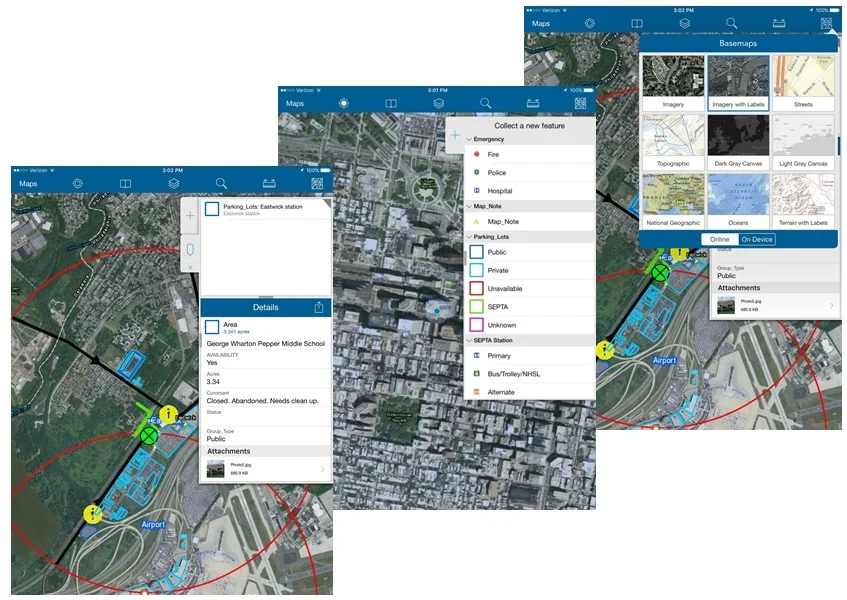Tap the share icon in Details header
The image size is (847, 600).
point(319,307)
